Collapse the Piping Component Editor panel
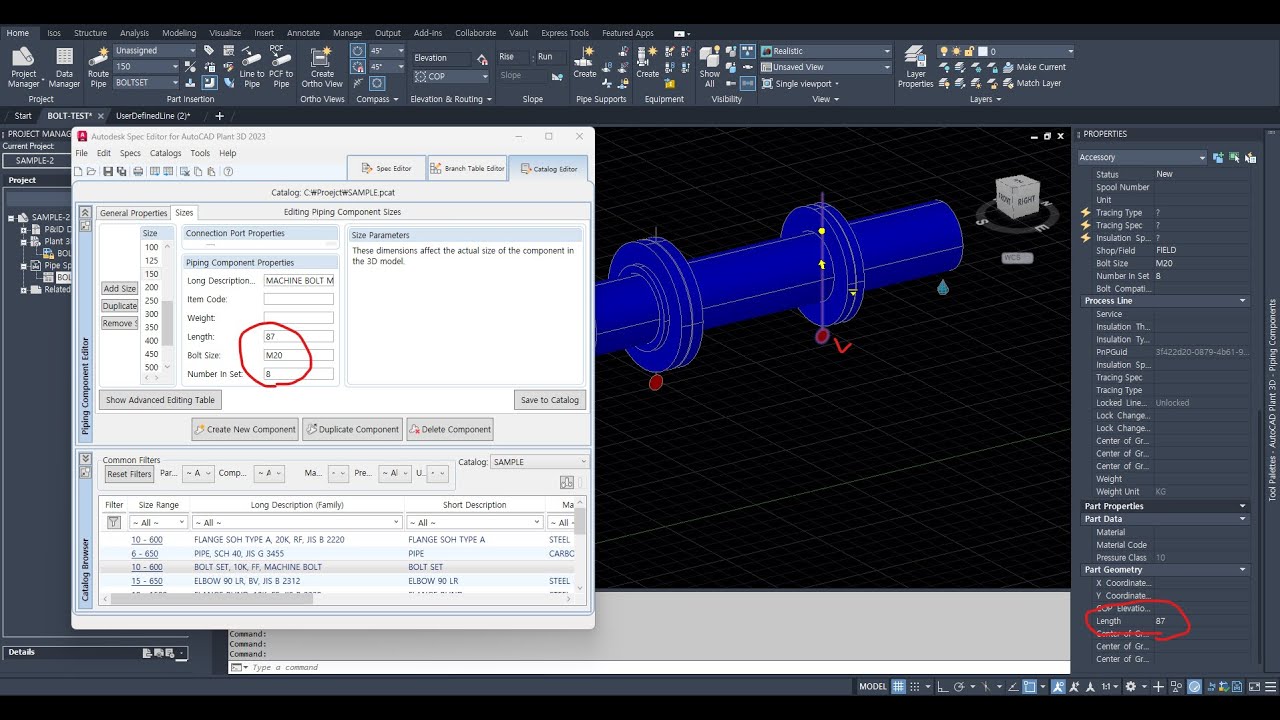1280x720 pixels. tap(86, 212)
